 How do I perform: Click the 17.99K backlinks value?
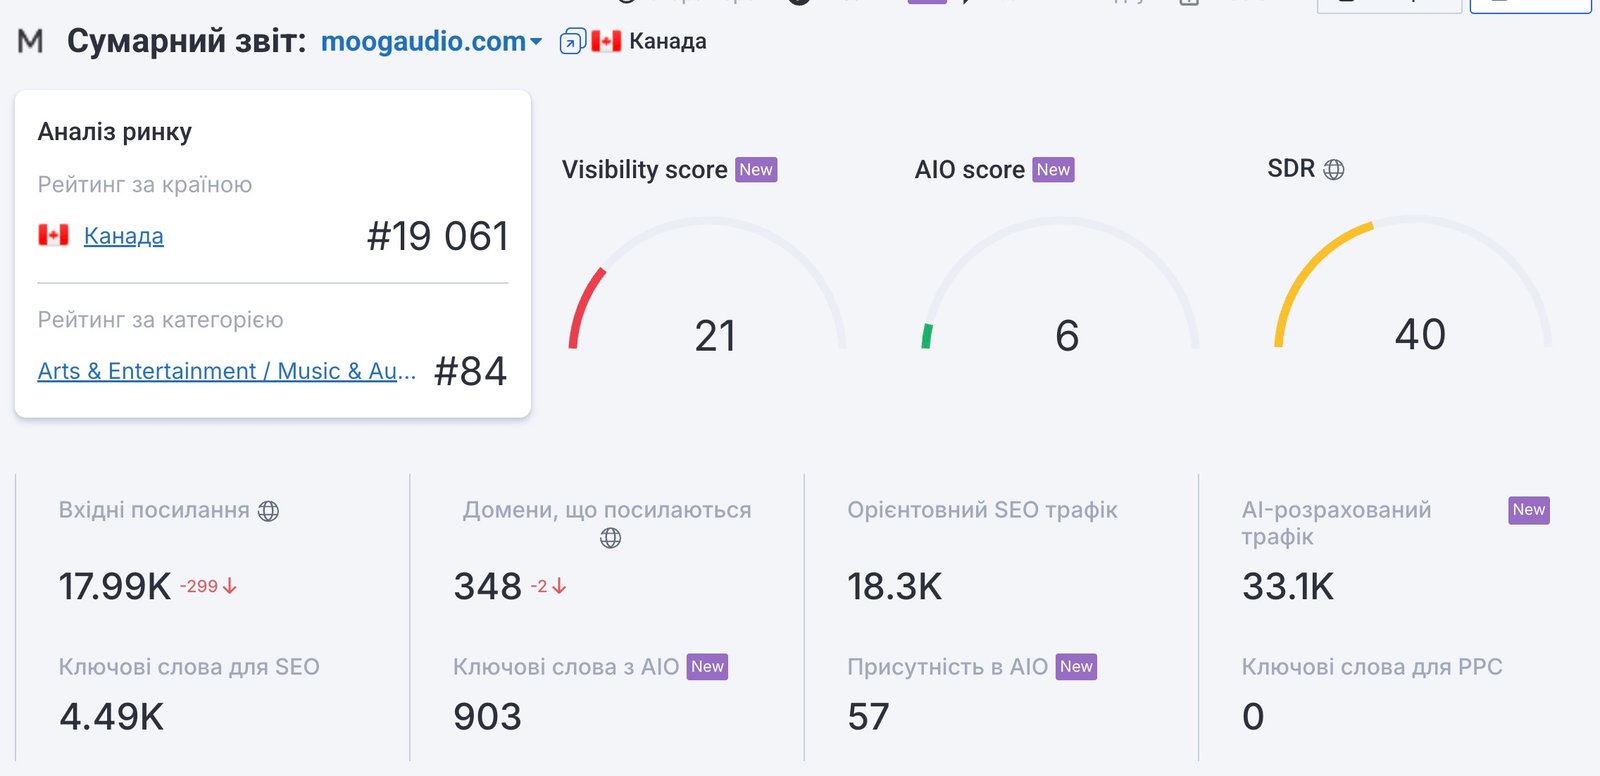tap(115, 586)
